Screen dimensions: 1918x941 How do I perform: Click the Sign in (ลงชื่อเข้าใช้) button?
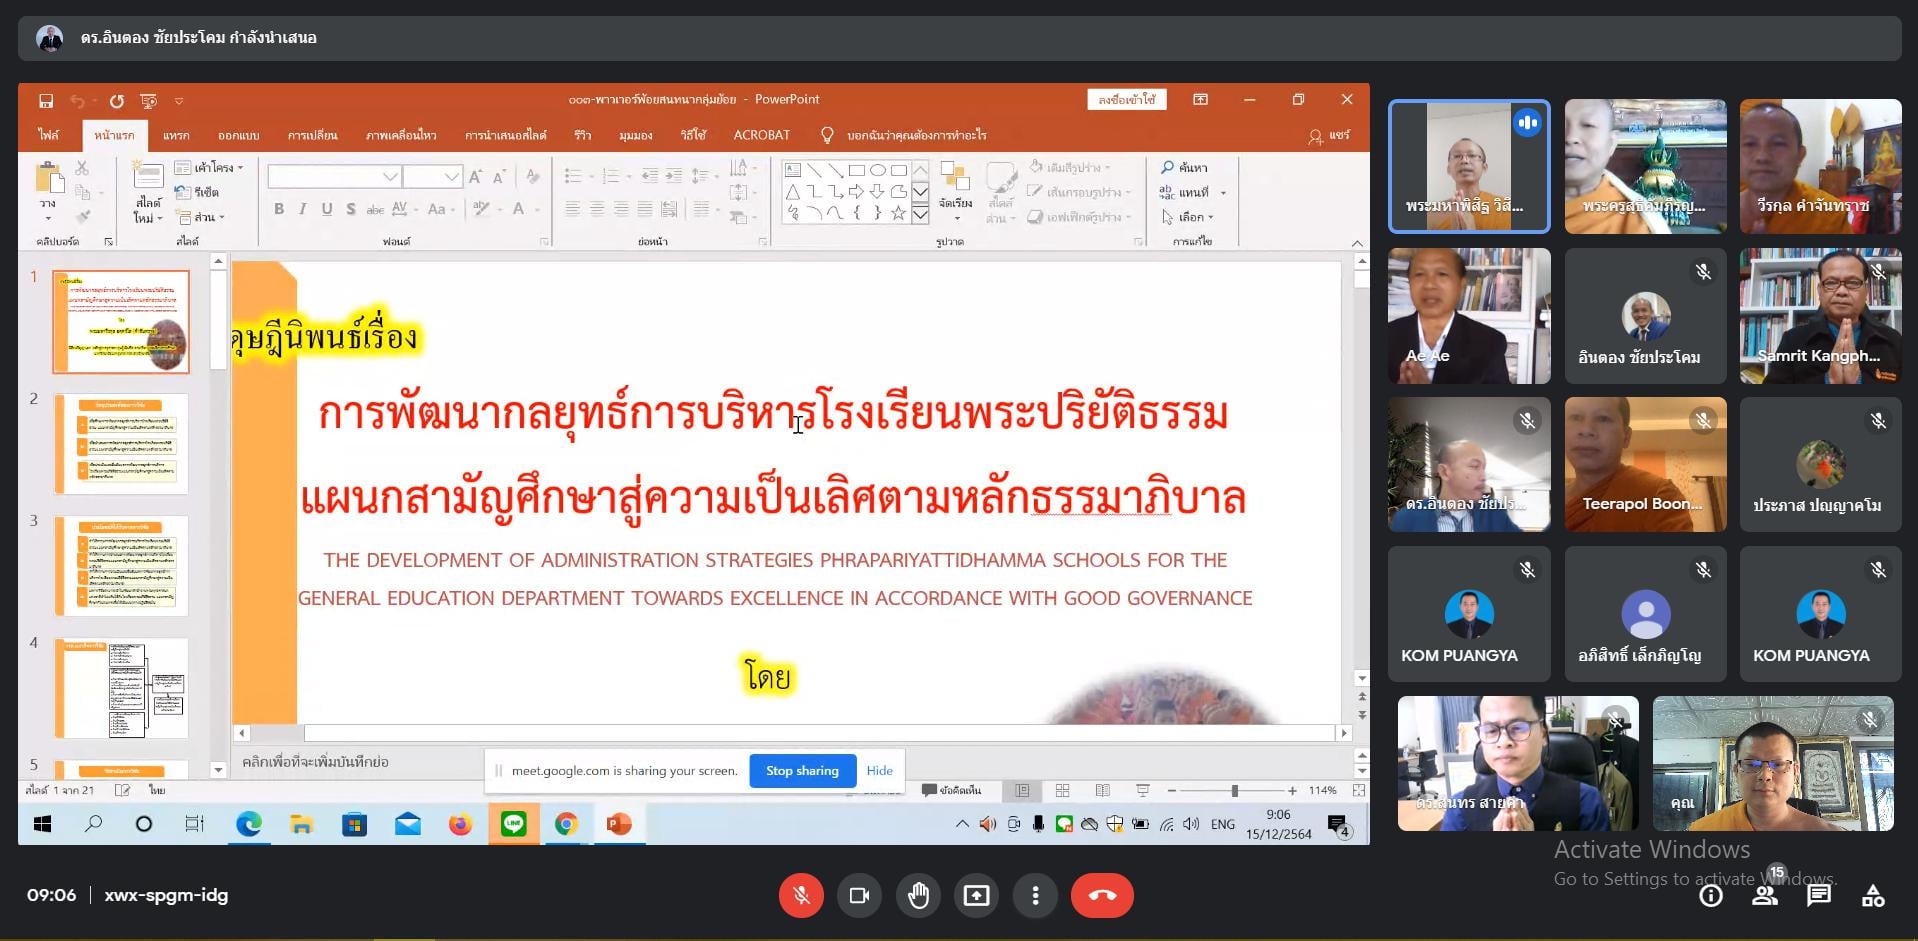[x=1127, y=99]
